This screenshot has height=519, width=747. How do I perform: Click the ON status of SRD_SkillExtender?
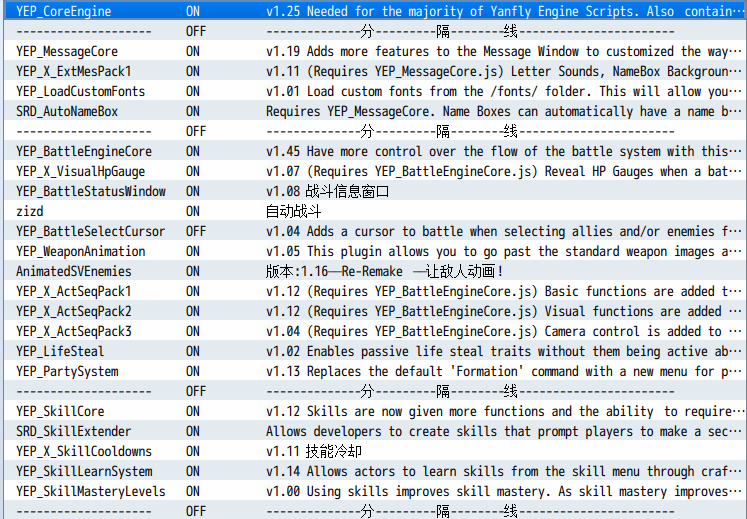point(193,431)
